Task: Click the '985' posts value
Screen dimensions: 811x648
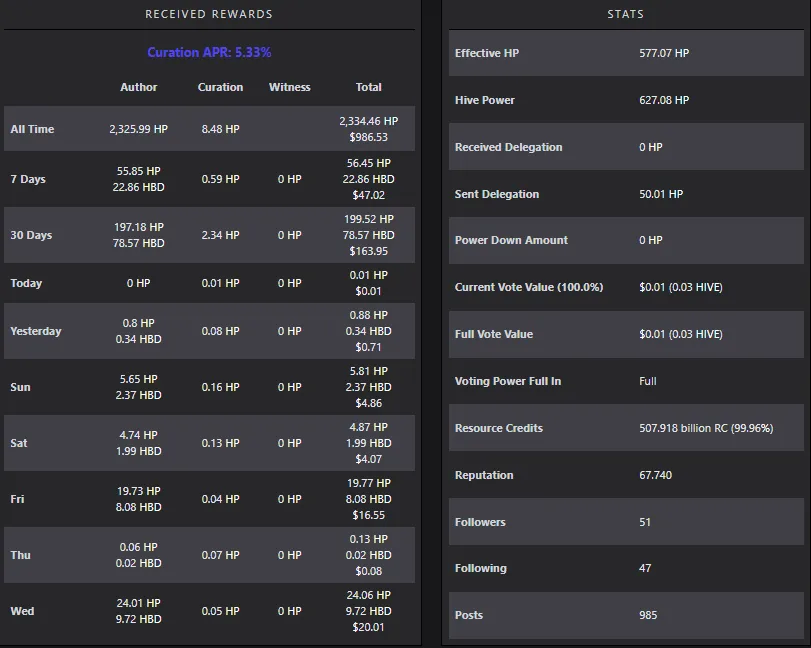Action: [x=648, y=615]
